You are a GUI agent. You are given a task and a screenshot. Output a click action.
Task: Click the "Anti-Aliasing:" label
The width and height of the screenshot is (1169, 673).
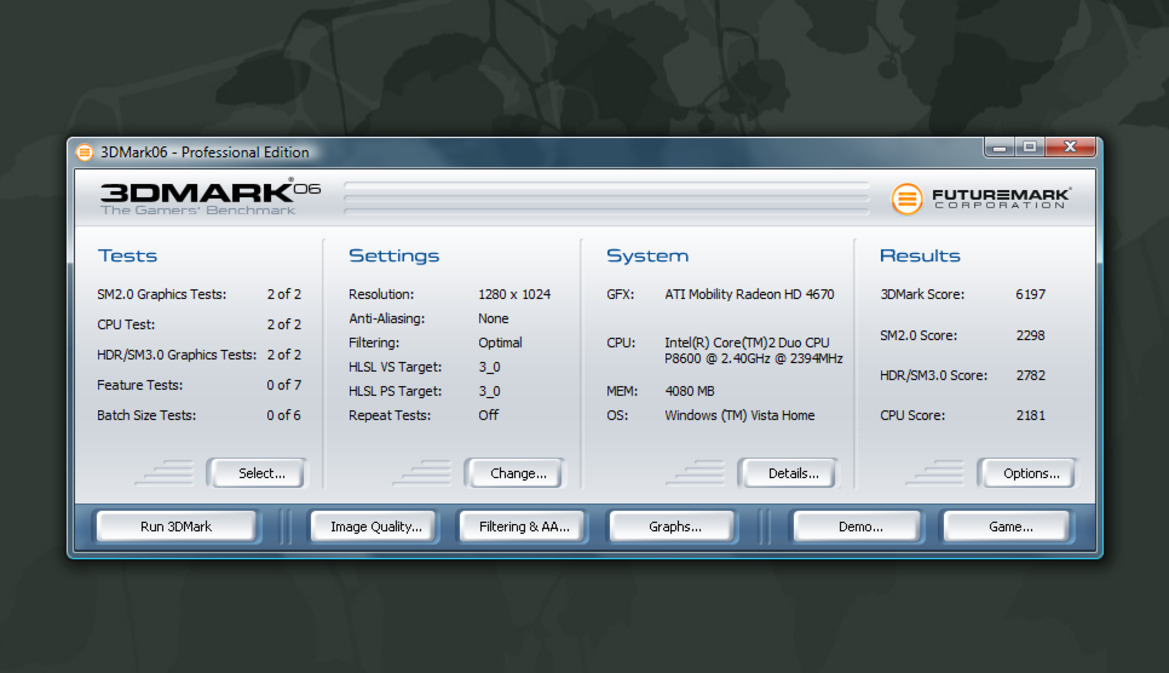[386, 319]
